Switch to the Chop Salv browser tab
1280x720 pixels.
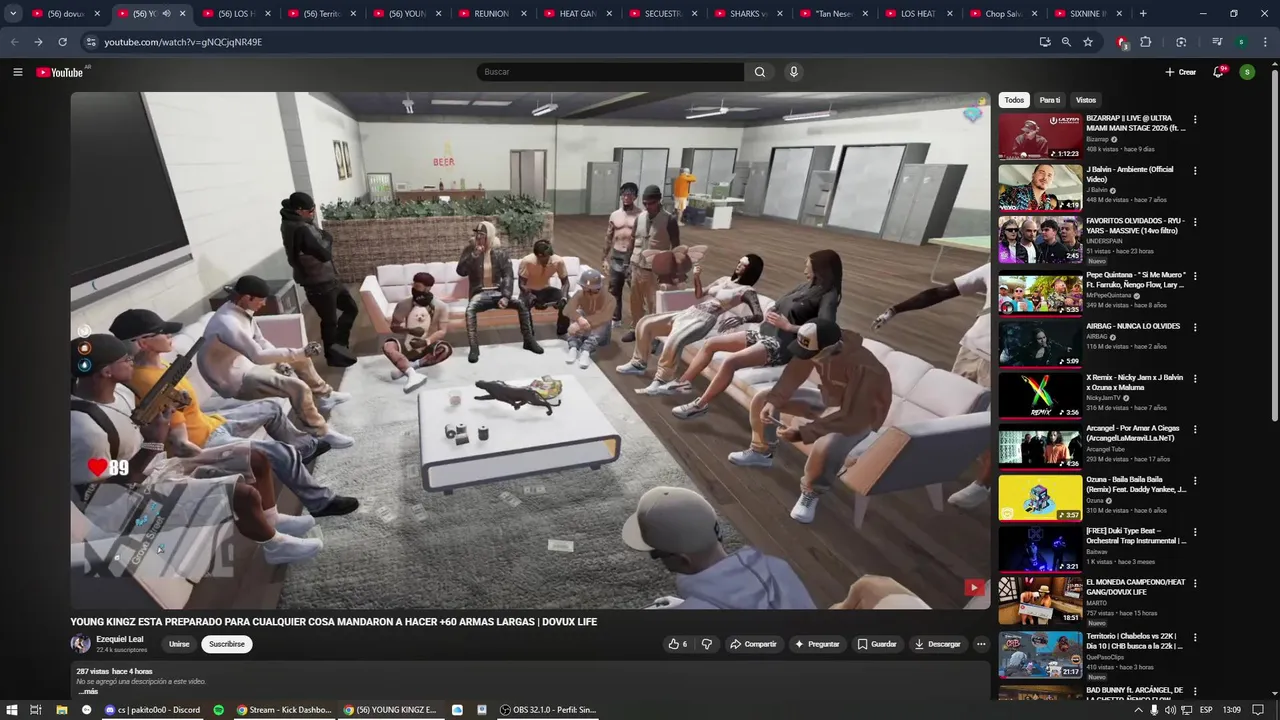1002,14
